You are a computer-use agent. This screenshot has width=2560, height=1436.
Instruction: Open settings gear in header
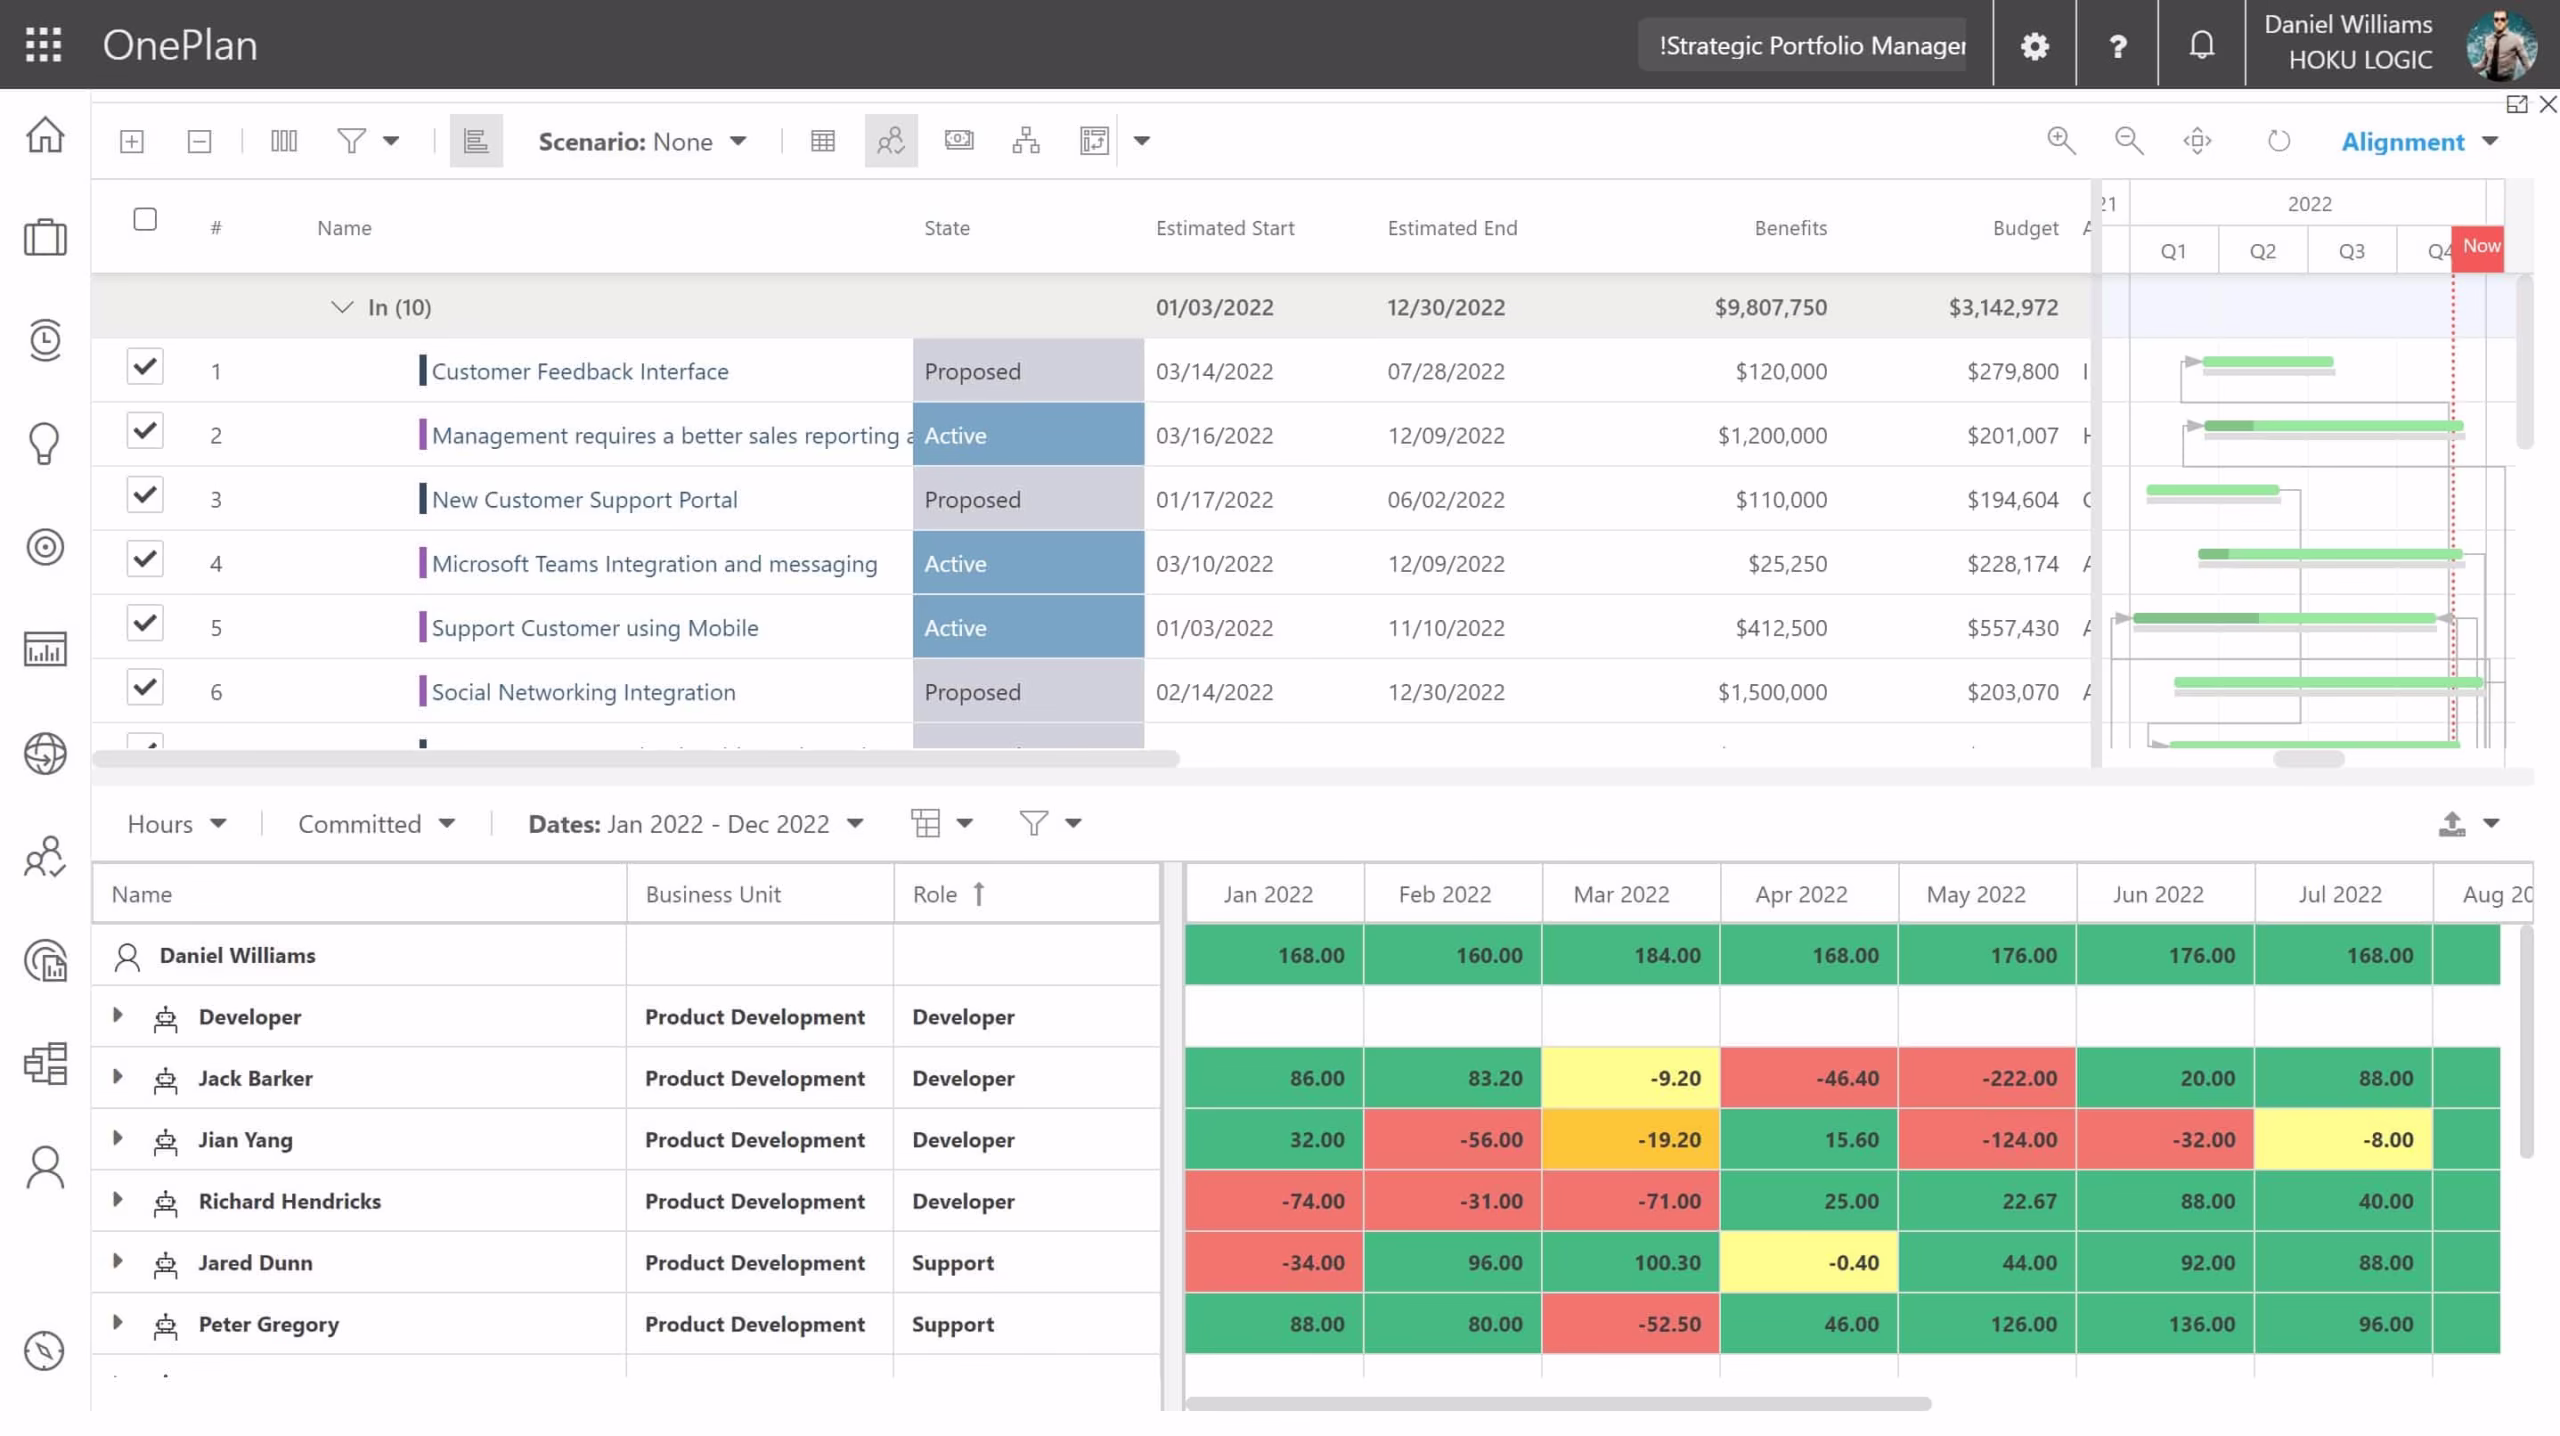[2034, 46]
